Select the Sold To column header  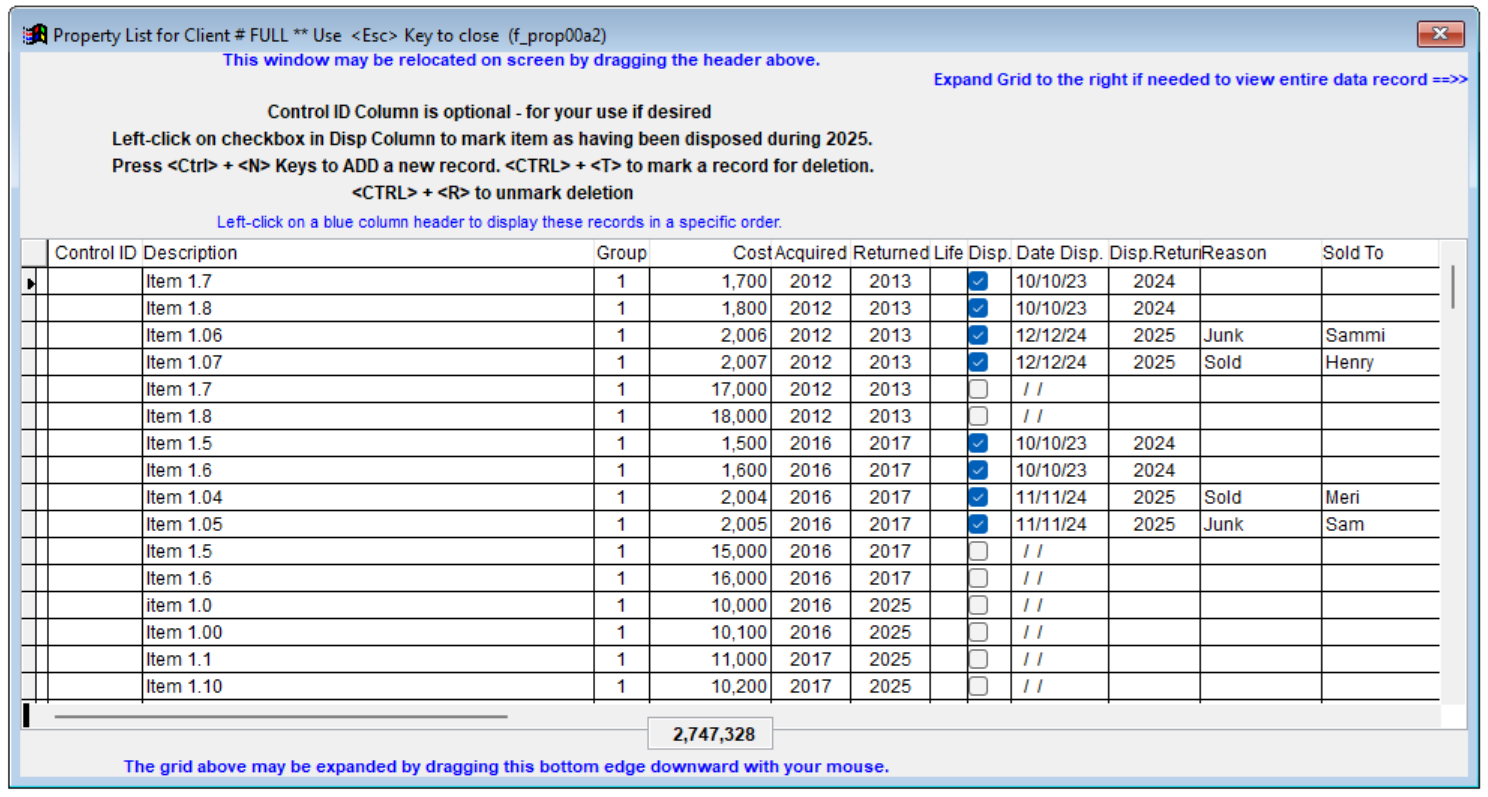tap(1352, 253)
